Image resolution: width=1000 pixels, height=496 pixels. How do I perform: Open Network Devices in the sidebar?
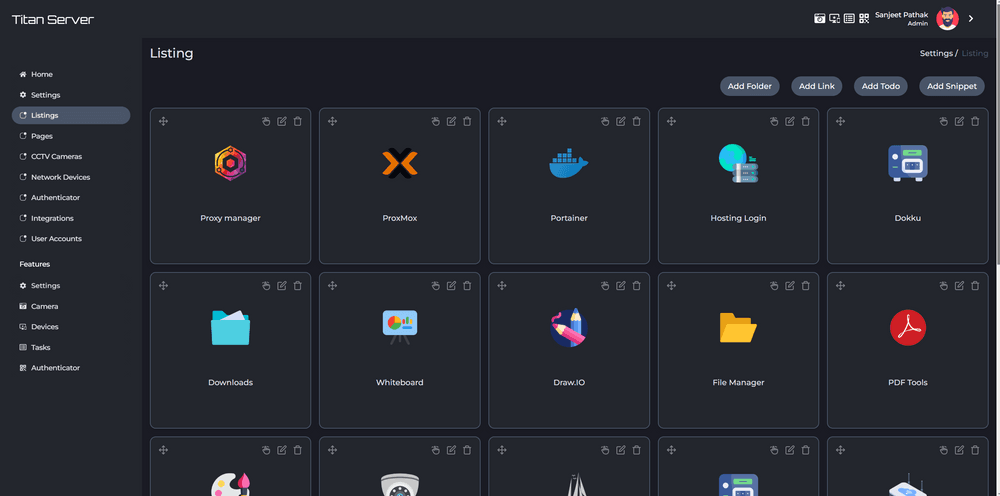pos(60,177)
